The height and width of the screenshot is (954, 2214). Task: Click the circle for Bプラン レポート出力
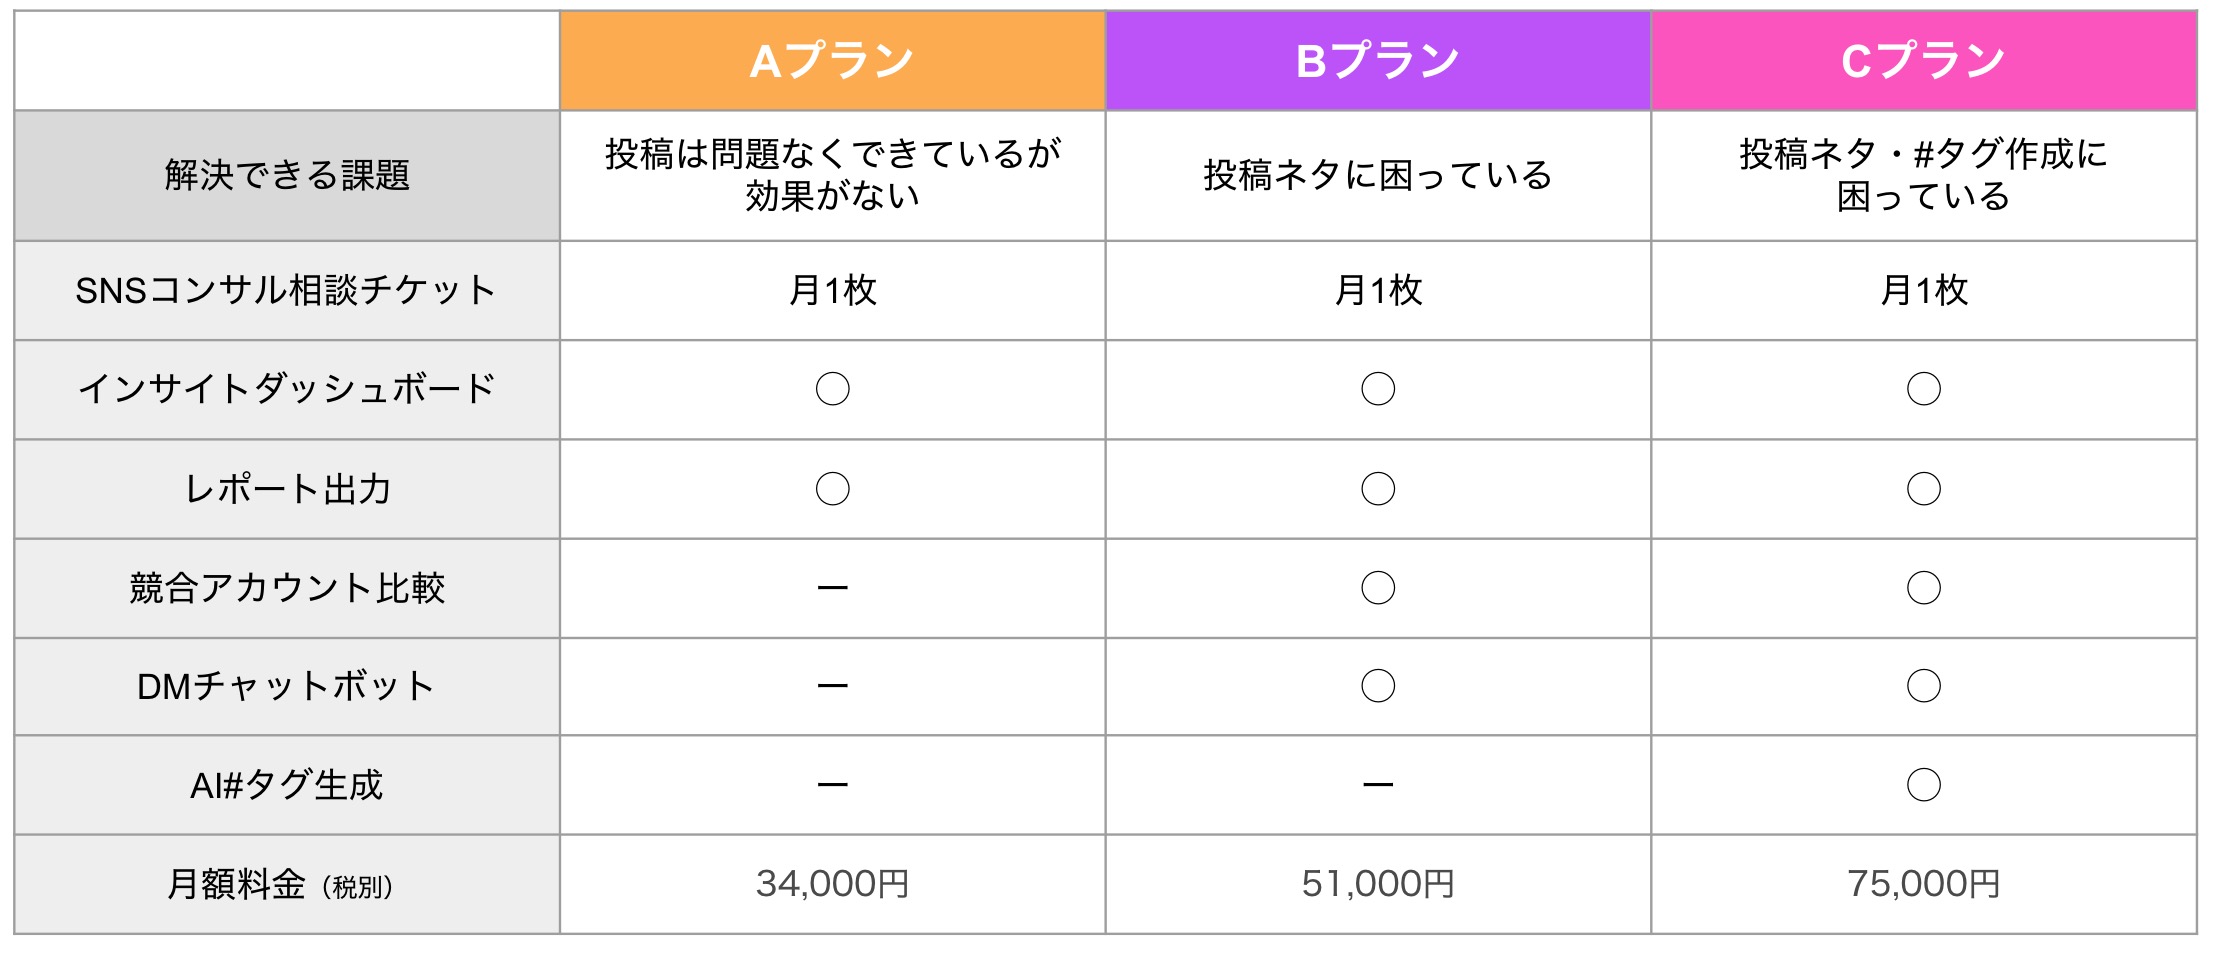pos(1378,489)
